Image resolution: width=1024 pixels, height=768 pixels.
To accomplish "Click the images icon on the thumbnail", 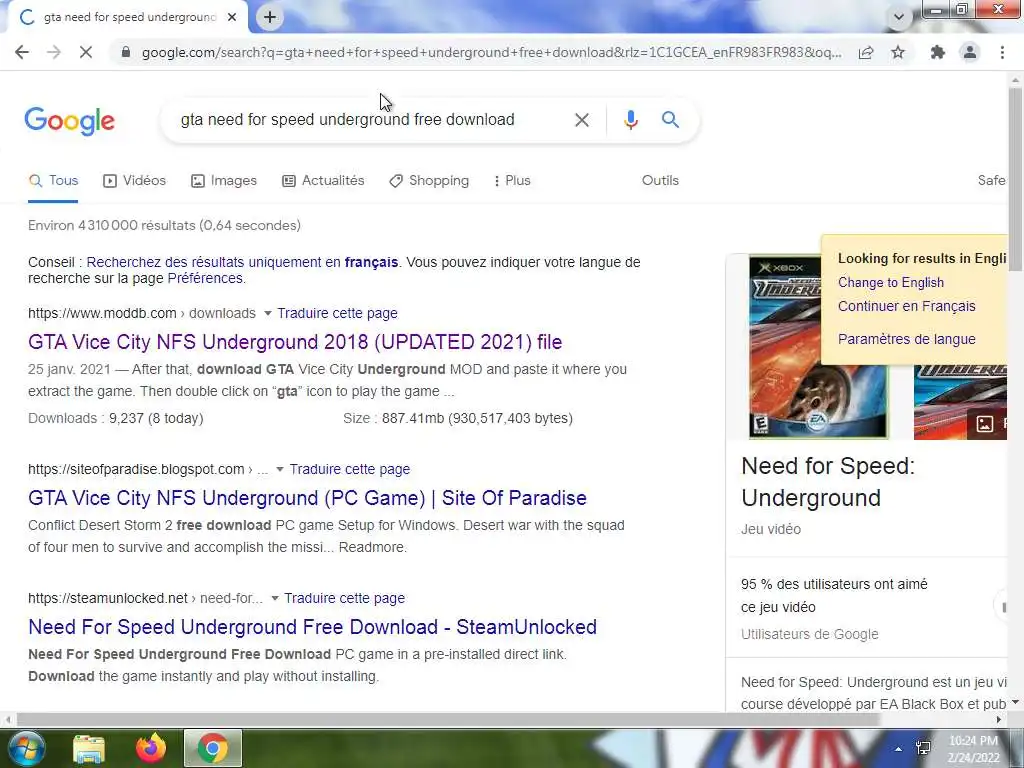I will 985,424.
